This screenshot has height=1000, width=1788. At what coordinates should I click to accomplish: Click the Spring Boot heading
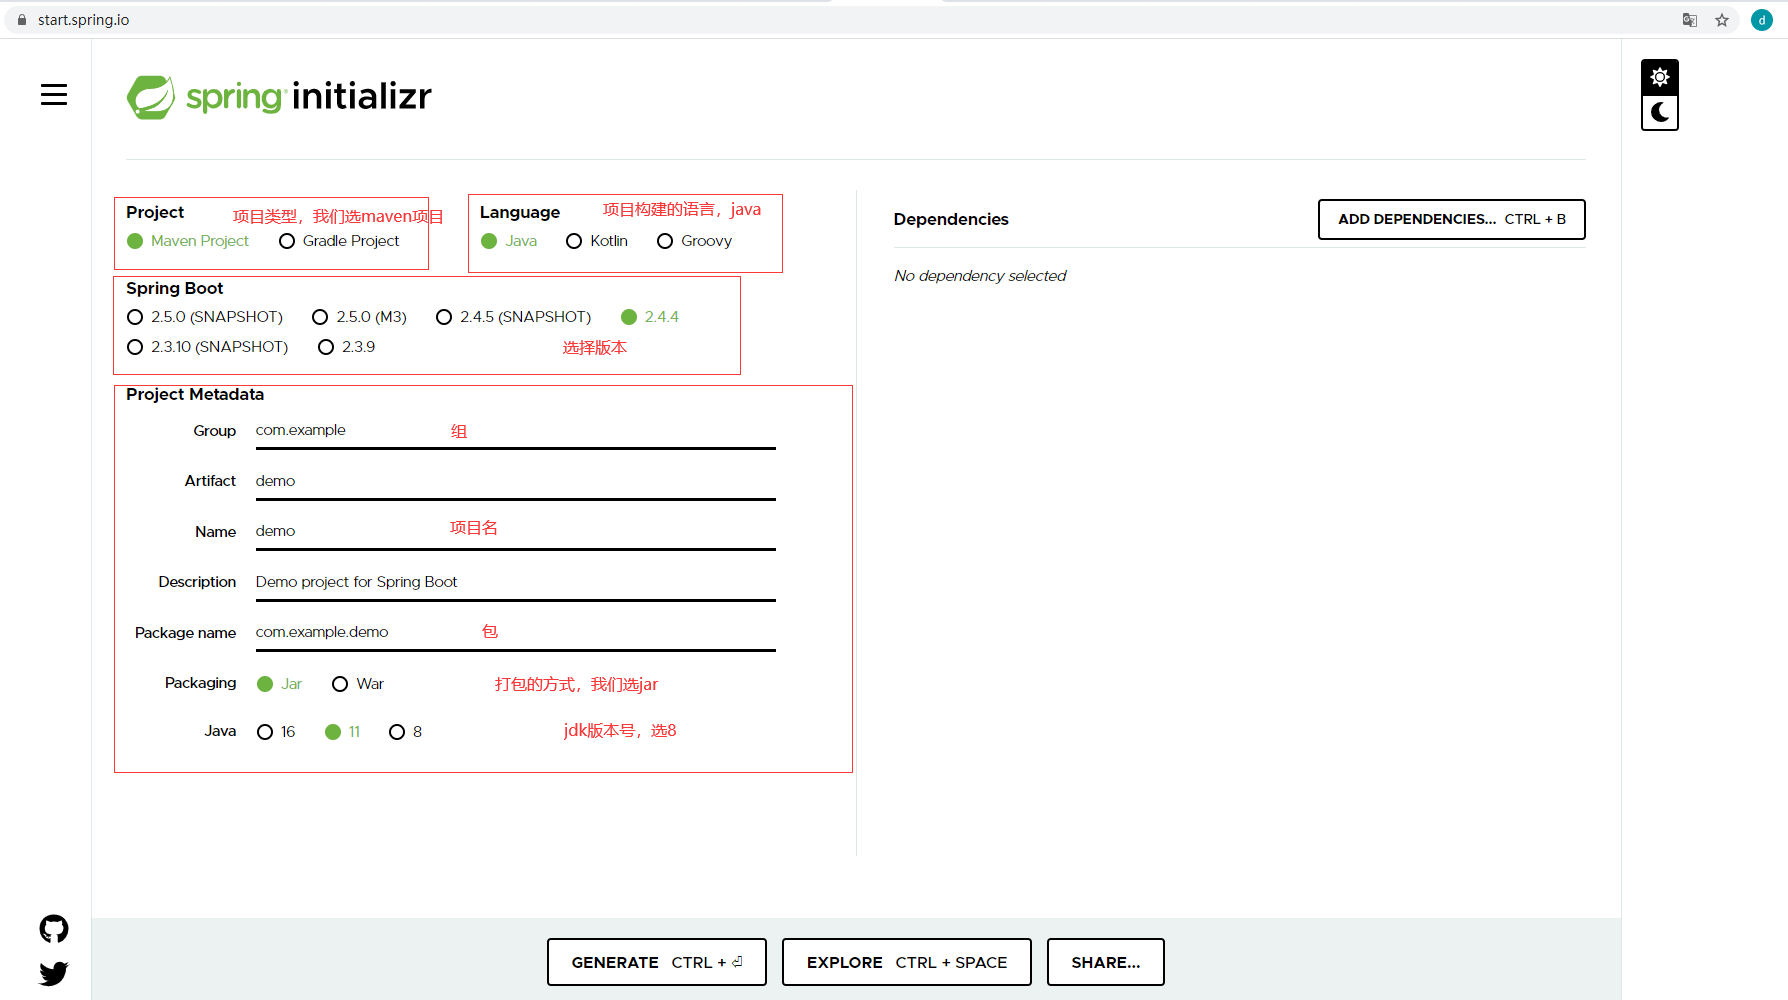[x=175, y=288]
